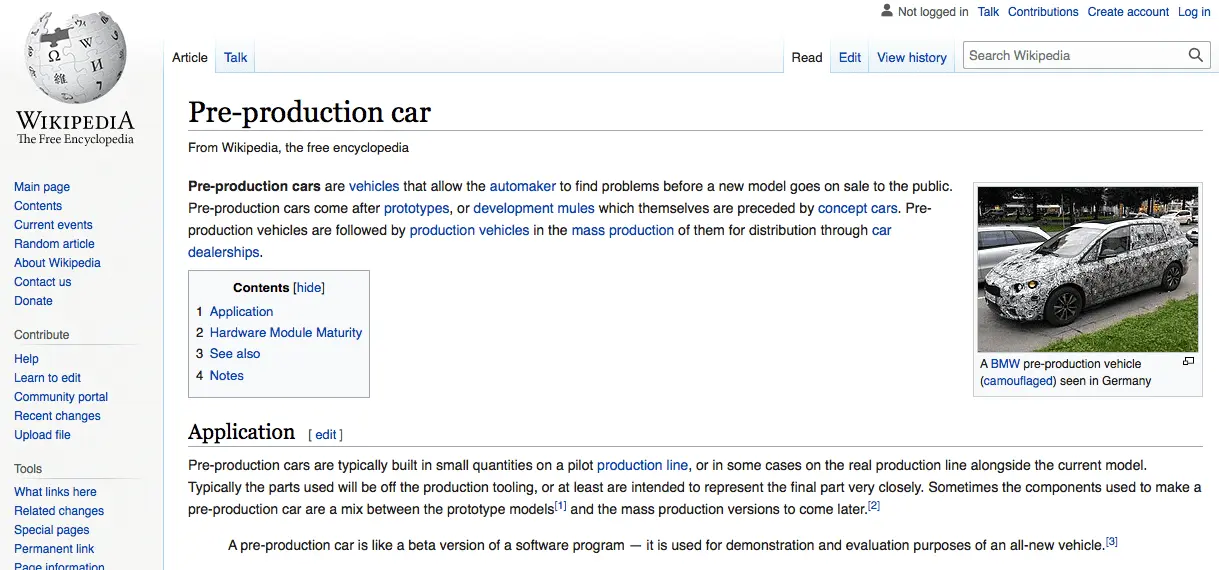The width and height of the screenshot is (1219, 570).
Task: Open footnote reference 3
Action: [x=1111, y=542]
